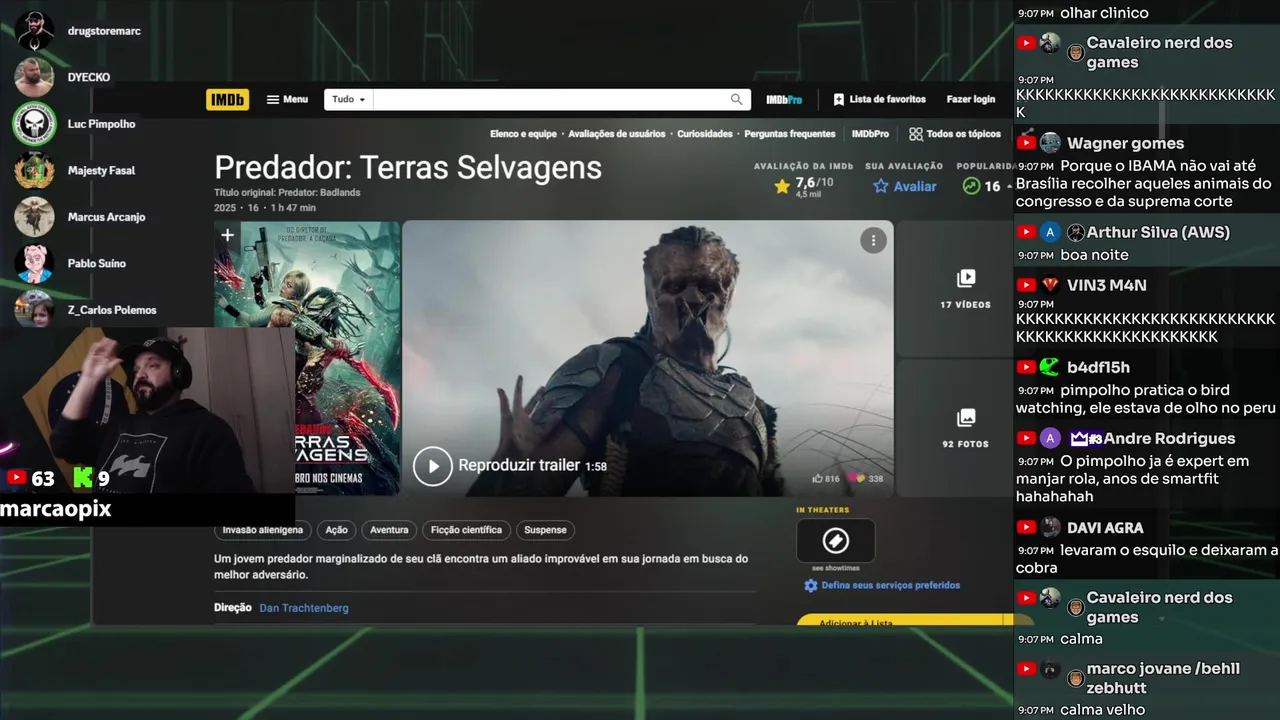Click Arthur Silva (AWS) chat username
Viewport: 1280px width, 720px height.
[x=1158, y=232]
